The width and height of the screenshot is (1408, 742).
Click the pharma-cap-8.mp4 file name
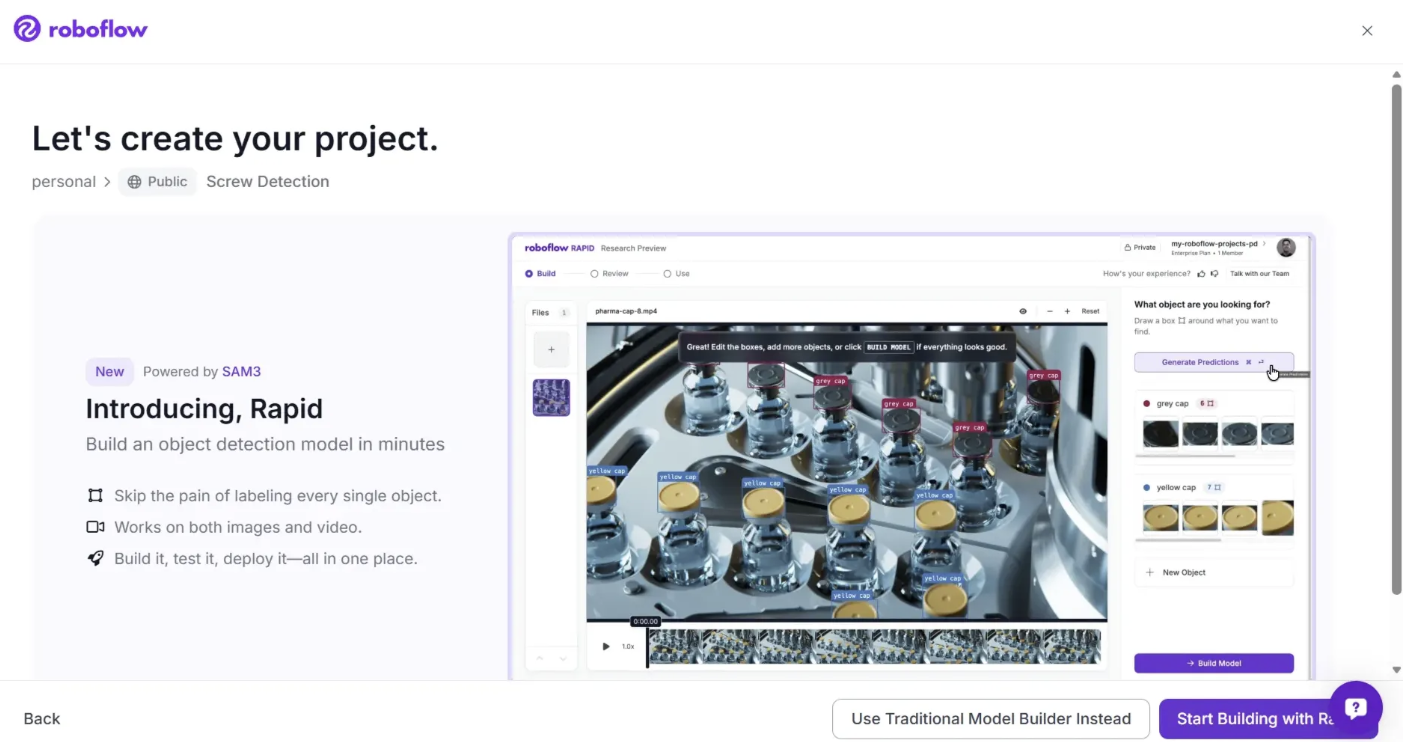tap(626, 311)
